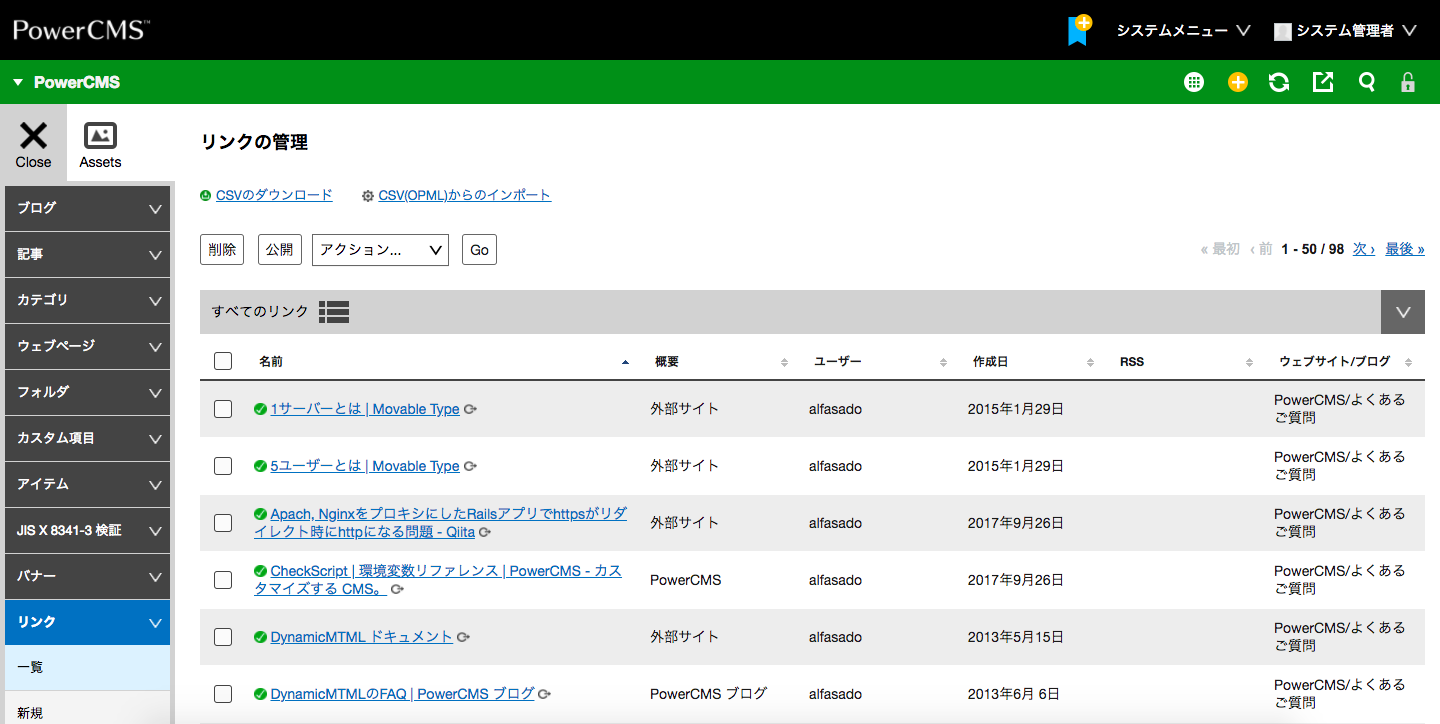Click the green CSV download icon
The width and height of the screenshot is (1440, 724).
coord(206,196)
